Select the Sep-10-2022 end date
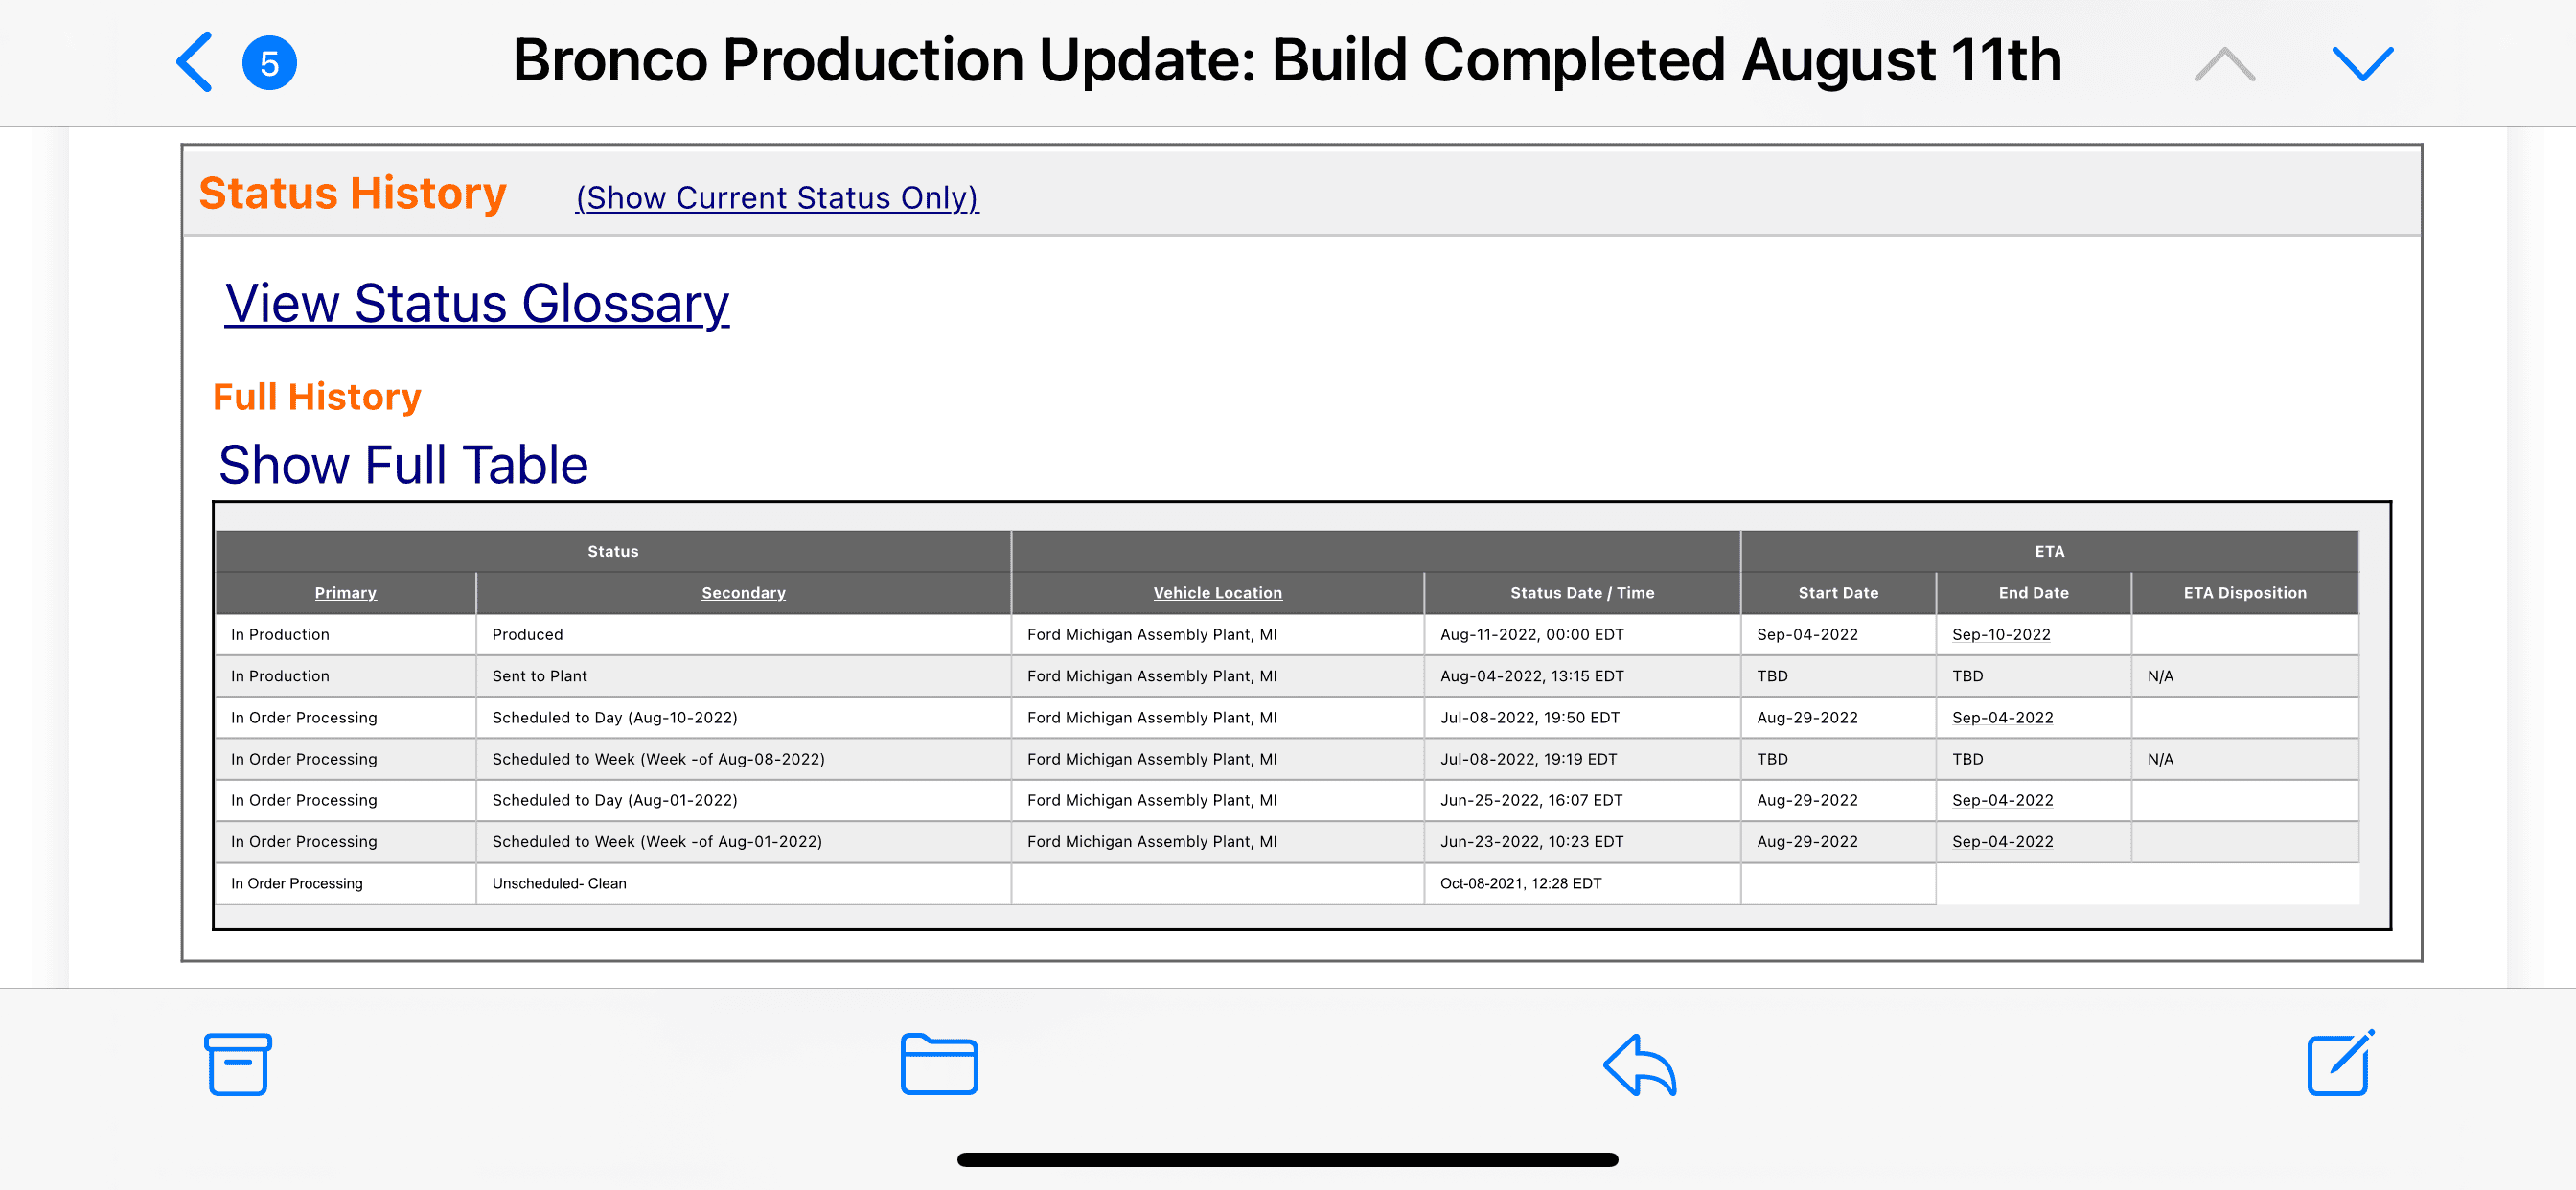2576x1190 pixels. point(2001,635)
